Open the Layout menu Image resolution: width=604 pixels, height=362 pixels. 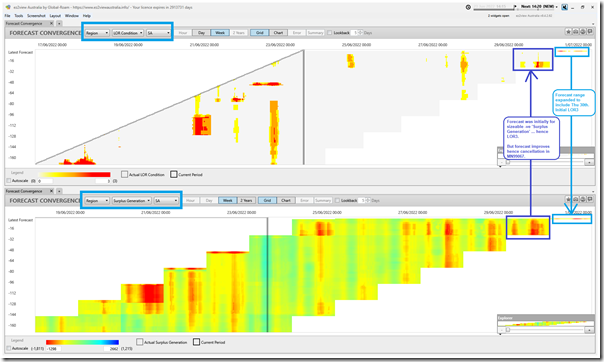click(55, 16)
